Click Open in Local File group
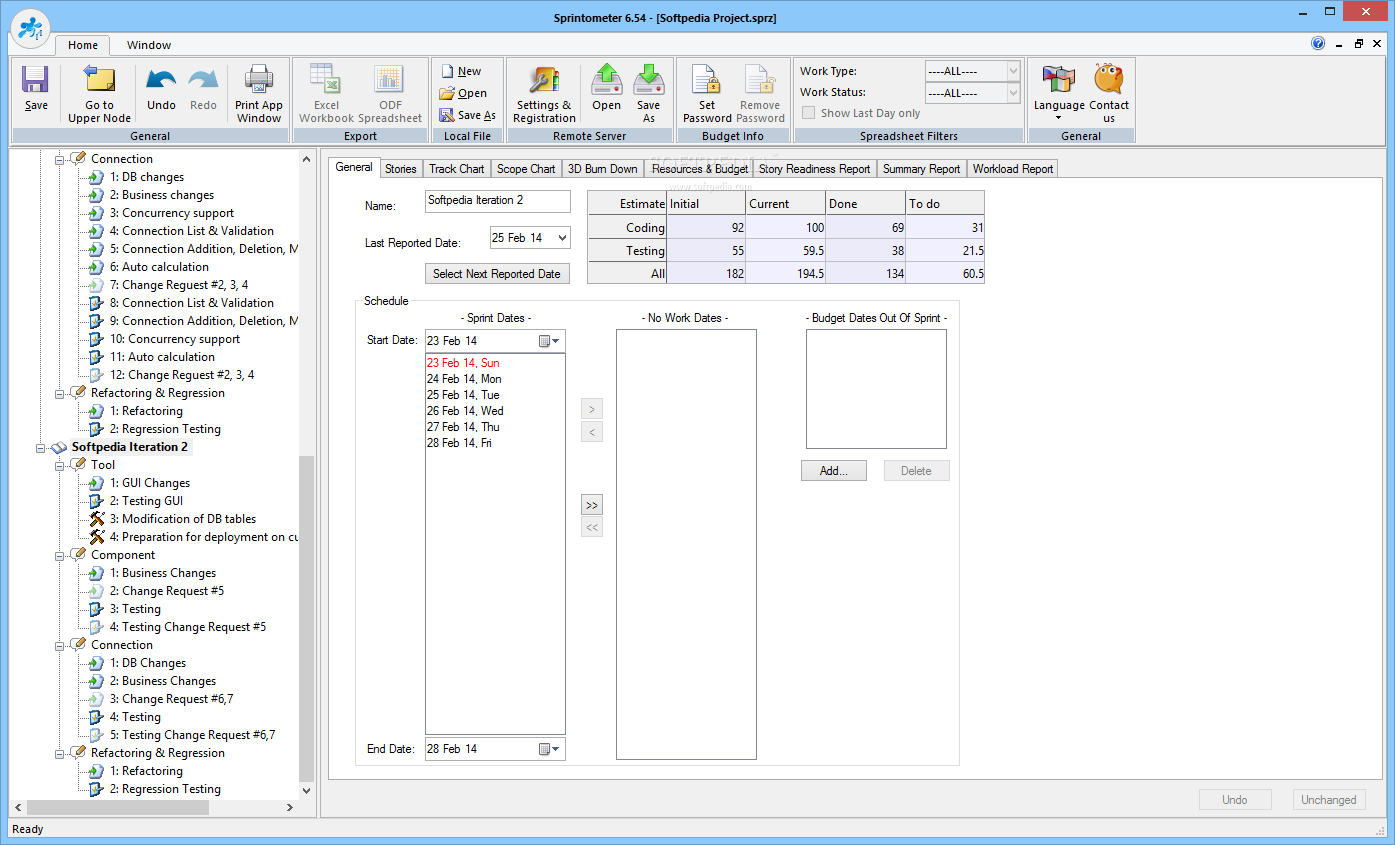Viewport: 1395px width, 845px height. coord(463,93)
